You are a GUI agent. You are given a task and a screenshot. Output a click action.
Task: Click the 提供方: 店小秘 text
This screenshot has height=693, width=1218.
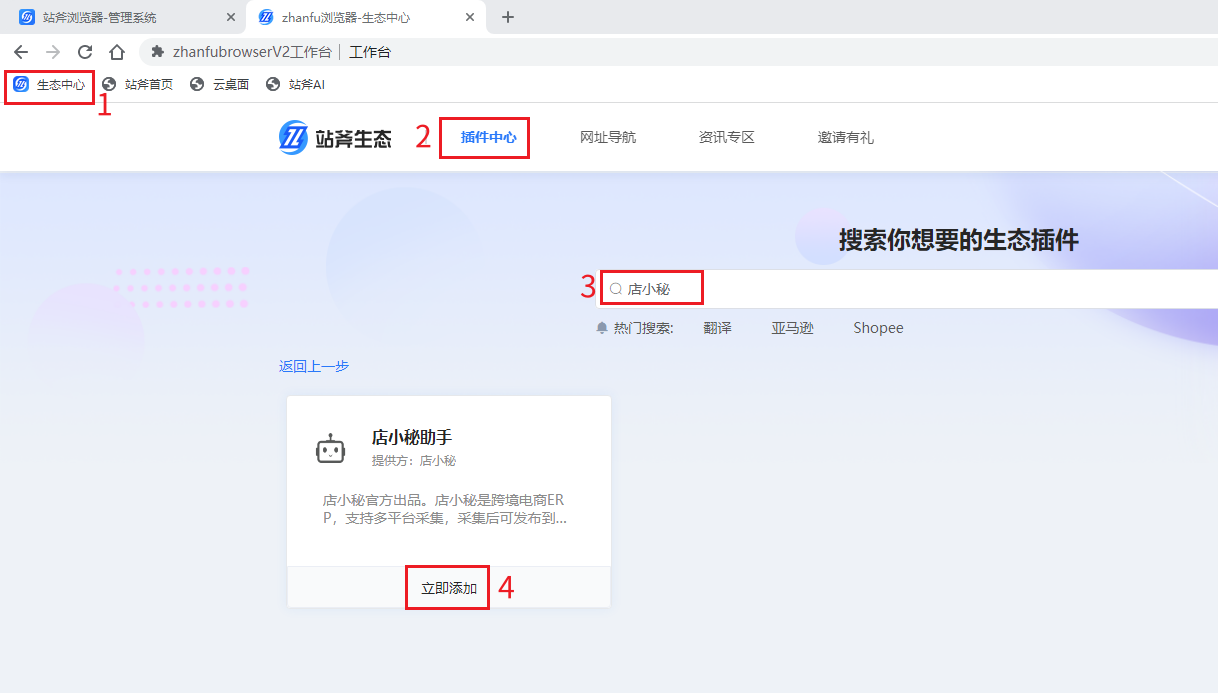pos(414,461)
